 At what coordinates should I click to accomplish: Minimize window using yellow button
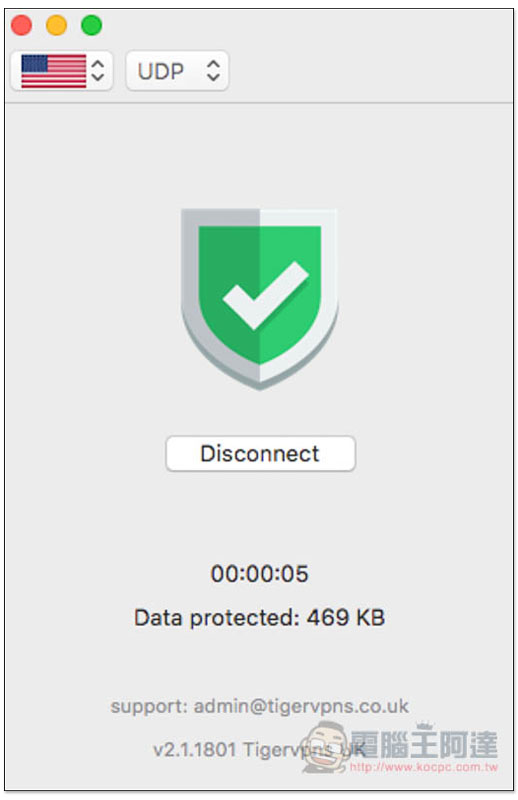pos(57,25)
